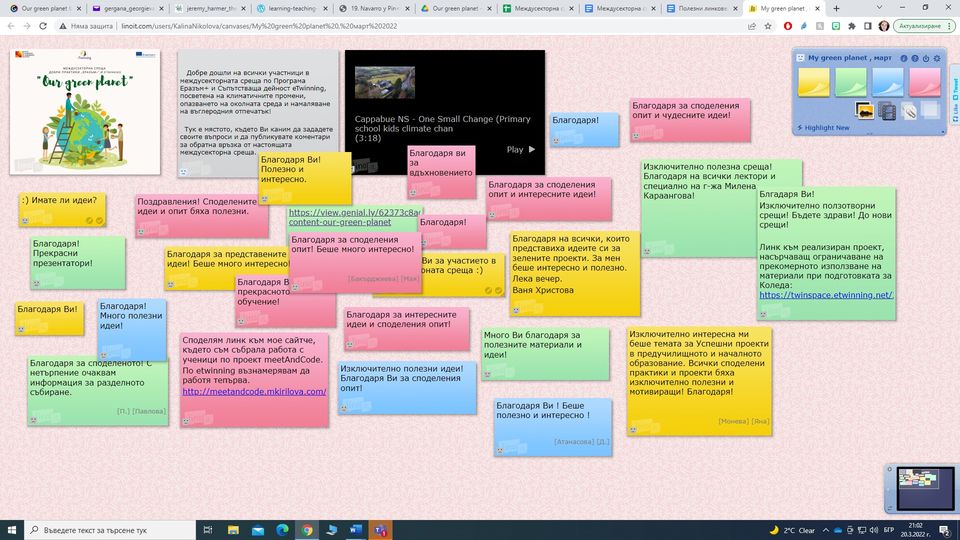Toggle Highlight New in the panel
960x540 pixels.
coord(822,128)
